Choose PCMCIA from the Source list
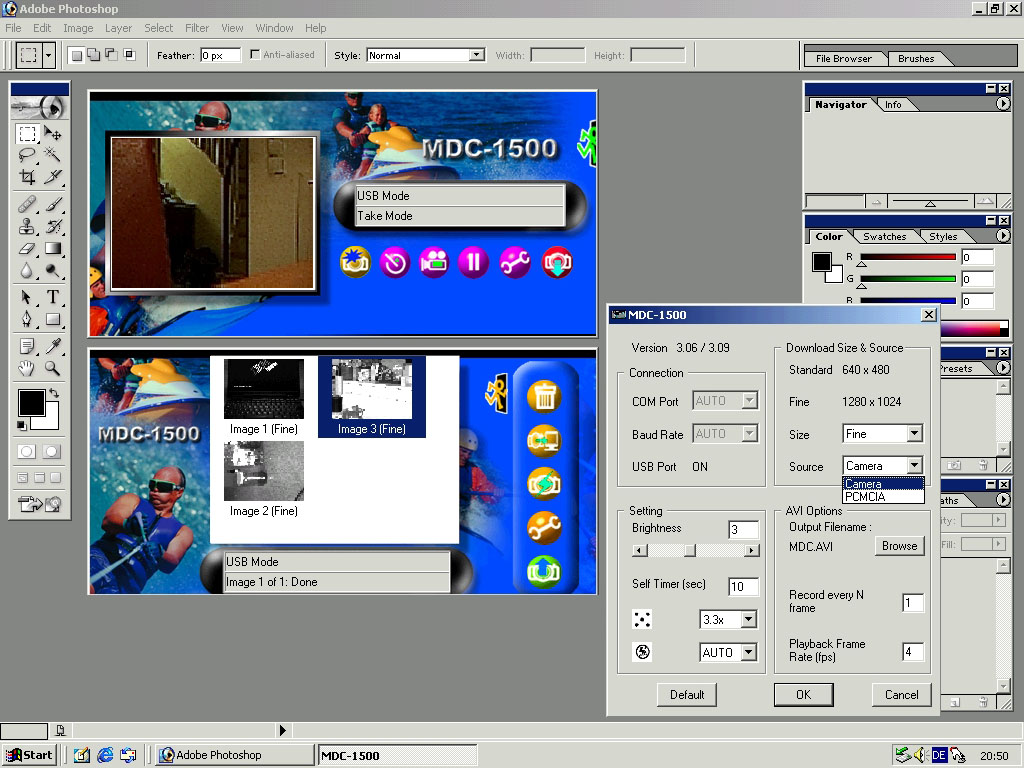The width and height of the screenshot is (1024, 768). click(884, 497)
